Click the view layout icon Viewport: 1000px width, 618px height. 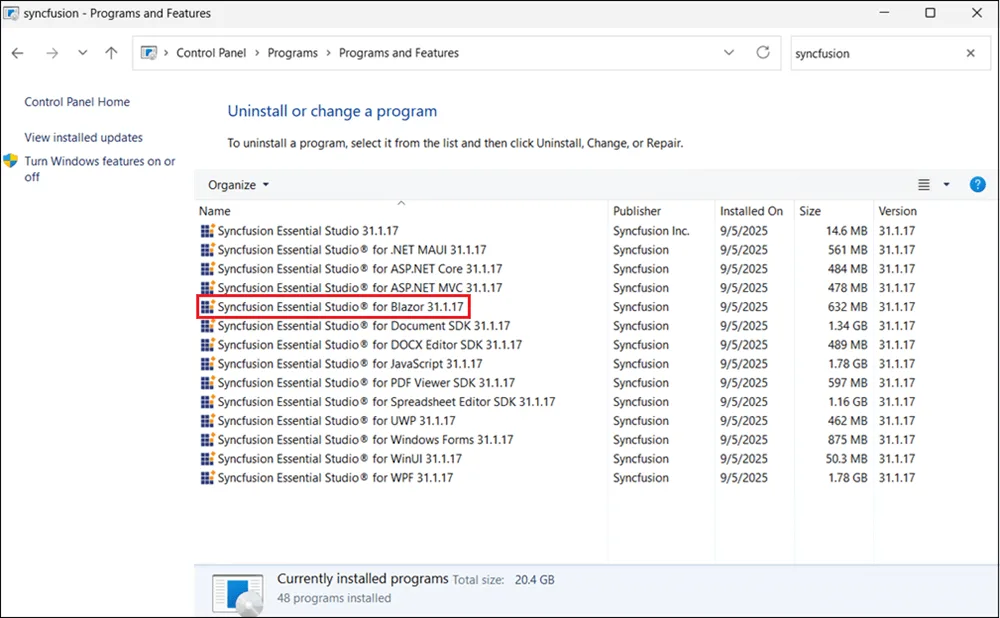click(x=924, y=185)
